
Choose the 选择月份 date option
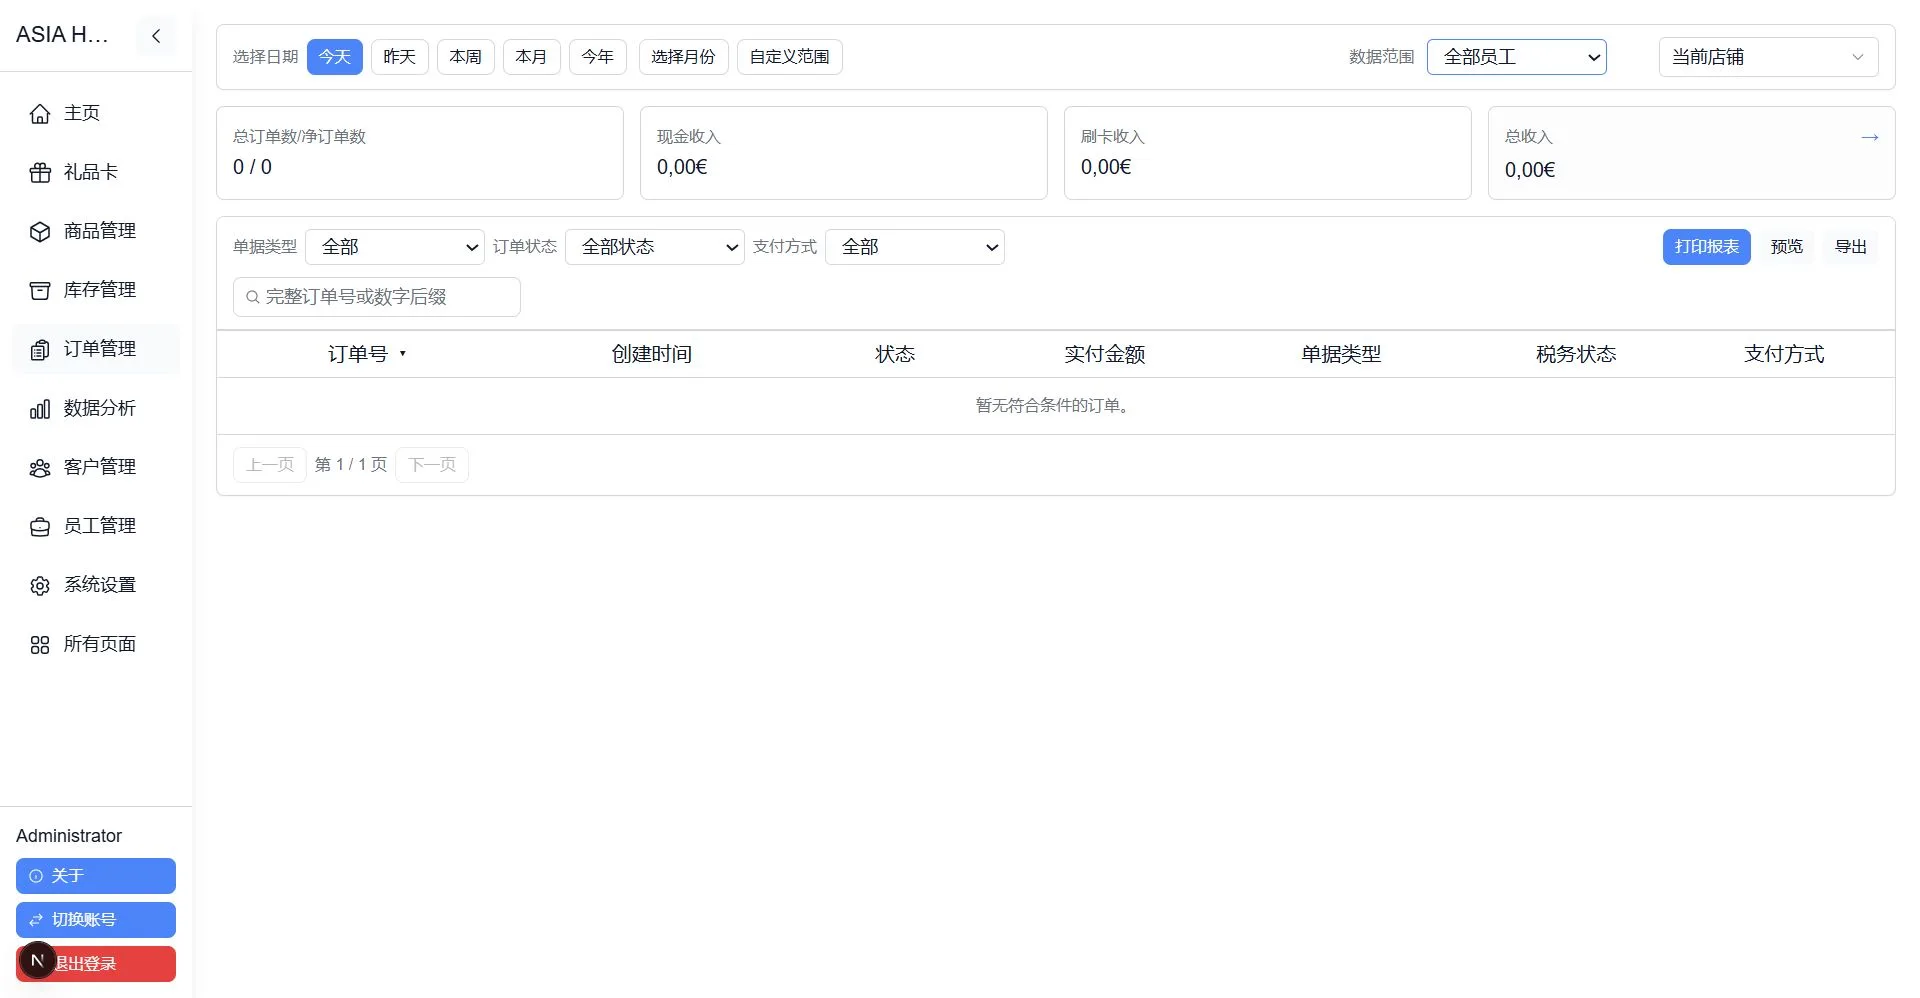point(684,57)
